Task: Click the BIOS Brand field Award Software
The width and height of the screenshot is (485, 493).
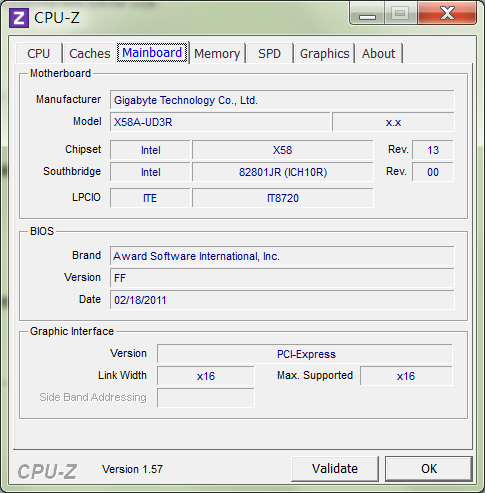Action: (x=282, y=256)
